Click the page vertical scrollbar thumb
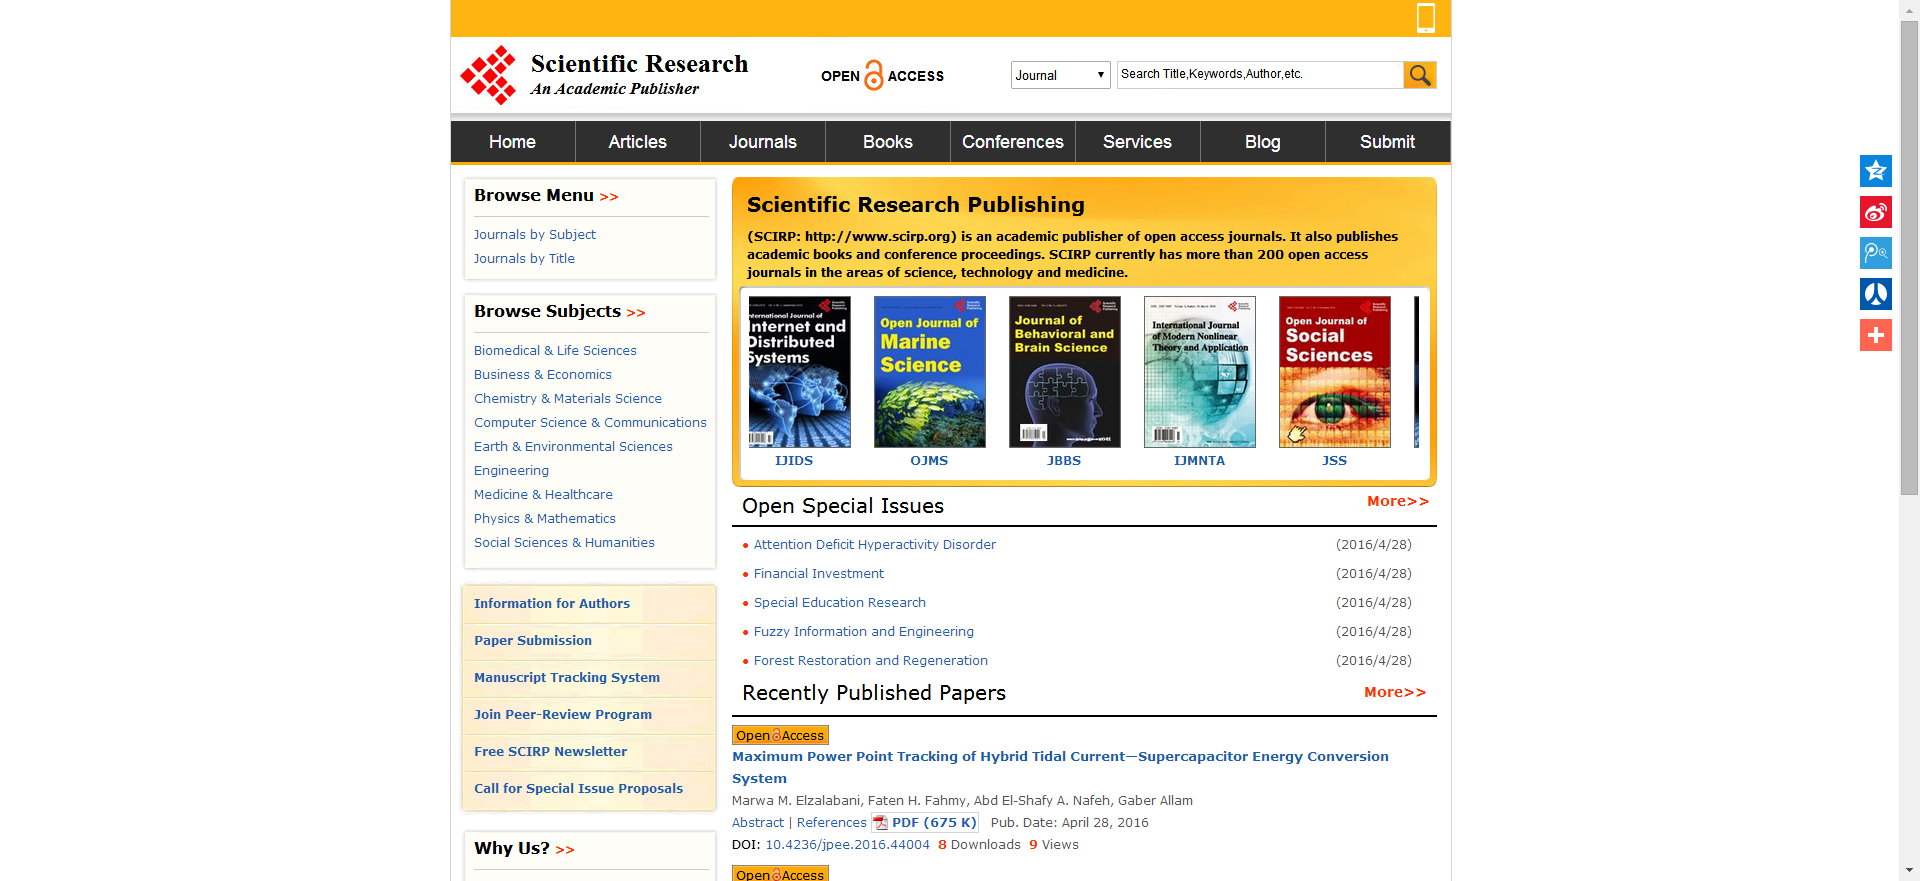 1909,258
